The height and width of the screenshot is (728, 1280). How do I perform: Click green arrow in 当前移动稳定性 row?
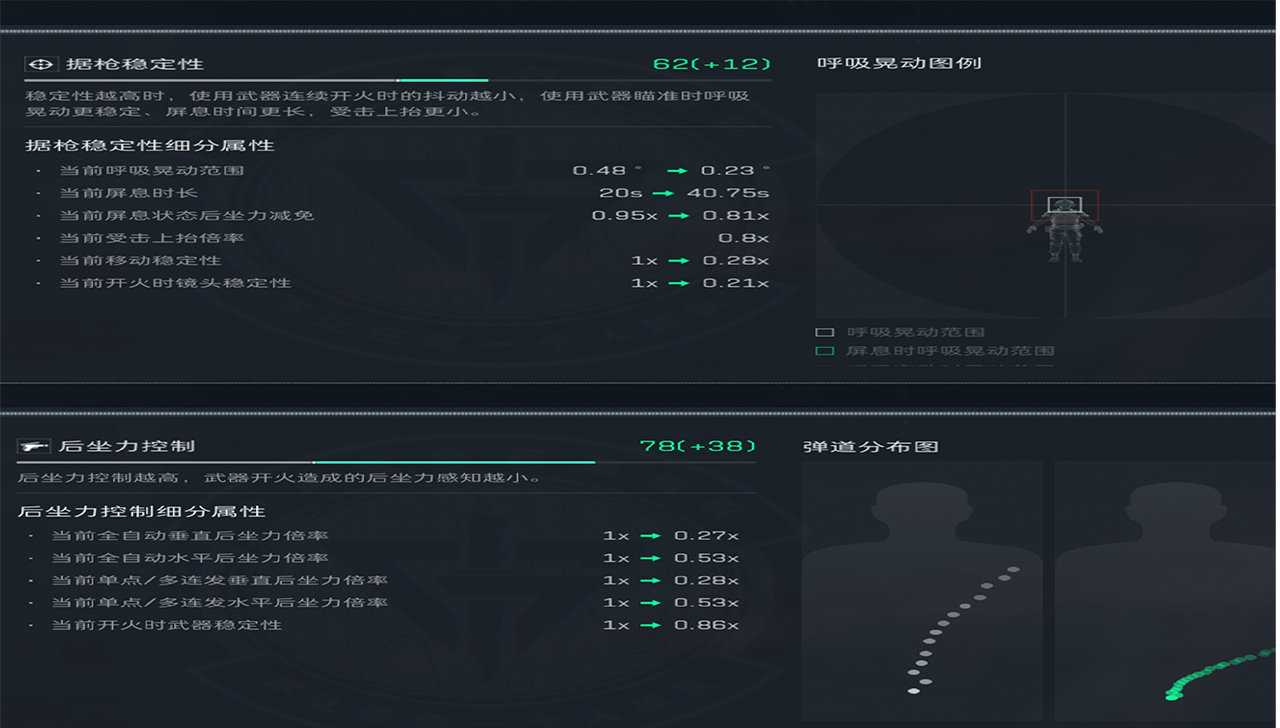click(x=679, y=261)
